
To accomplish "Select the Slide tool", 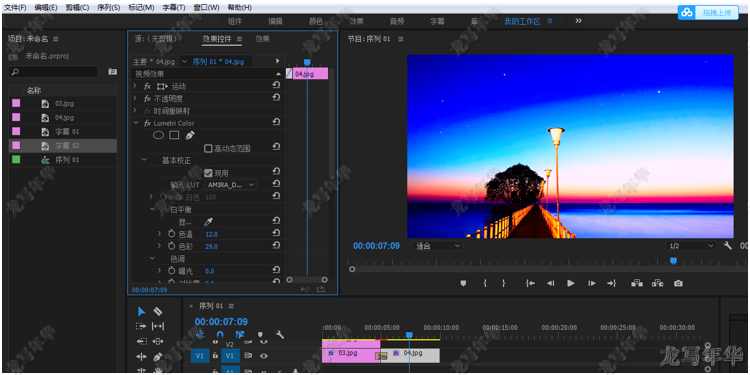I will tap(158, 342).
